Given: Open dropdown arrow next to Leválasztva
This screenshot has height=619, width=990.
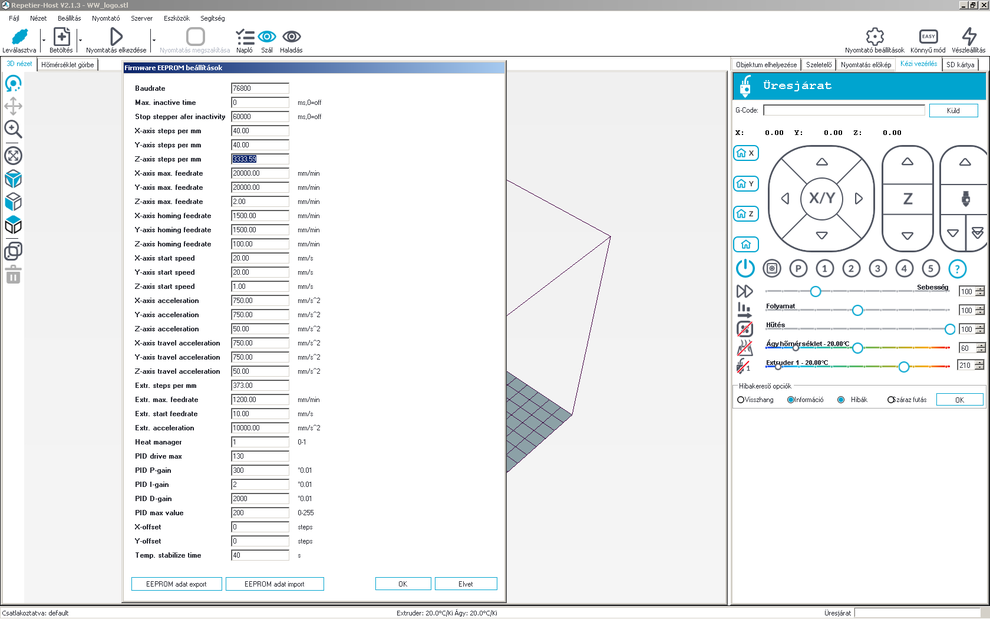Looking at the screenshot, I should 42,41.
